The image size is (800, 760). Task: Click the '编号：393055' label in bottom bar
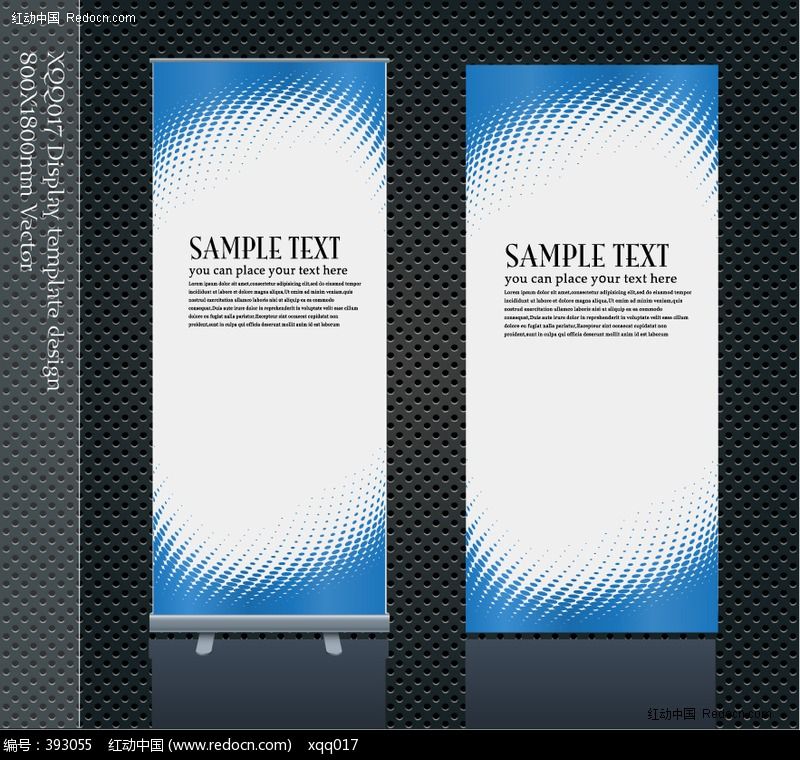(x=47, y=745)
